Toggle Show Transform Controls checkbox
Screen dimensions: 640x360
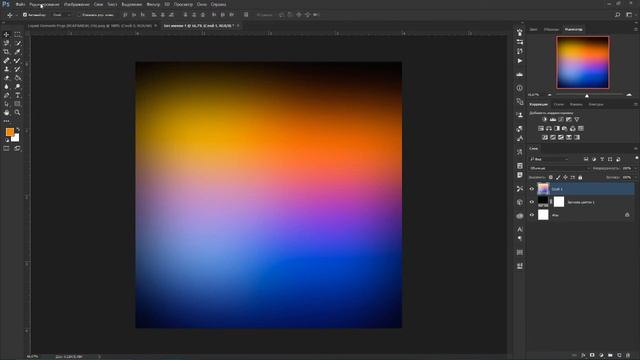[x=79, y=15]
